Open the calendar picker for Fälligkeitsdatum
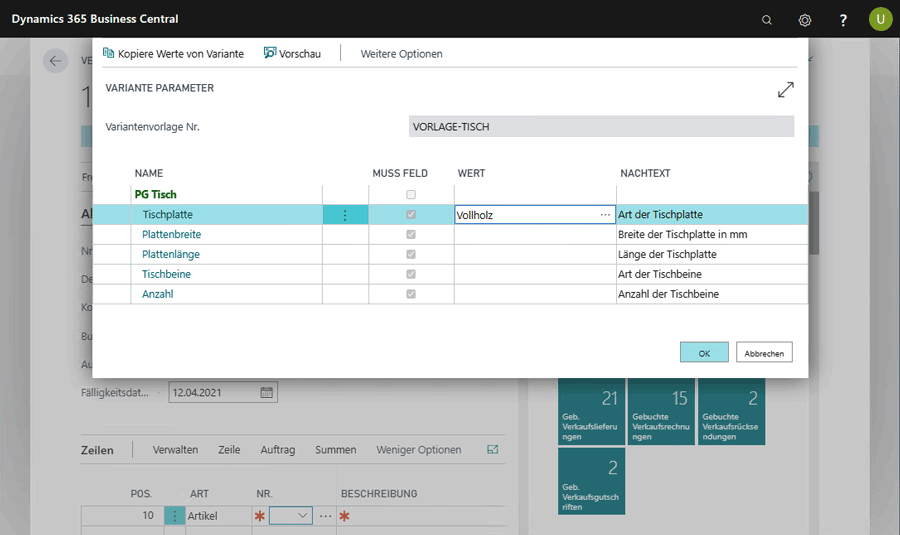The image size is (900, 535). (x=266, y=393)
